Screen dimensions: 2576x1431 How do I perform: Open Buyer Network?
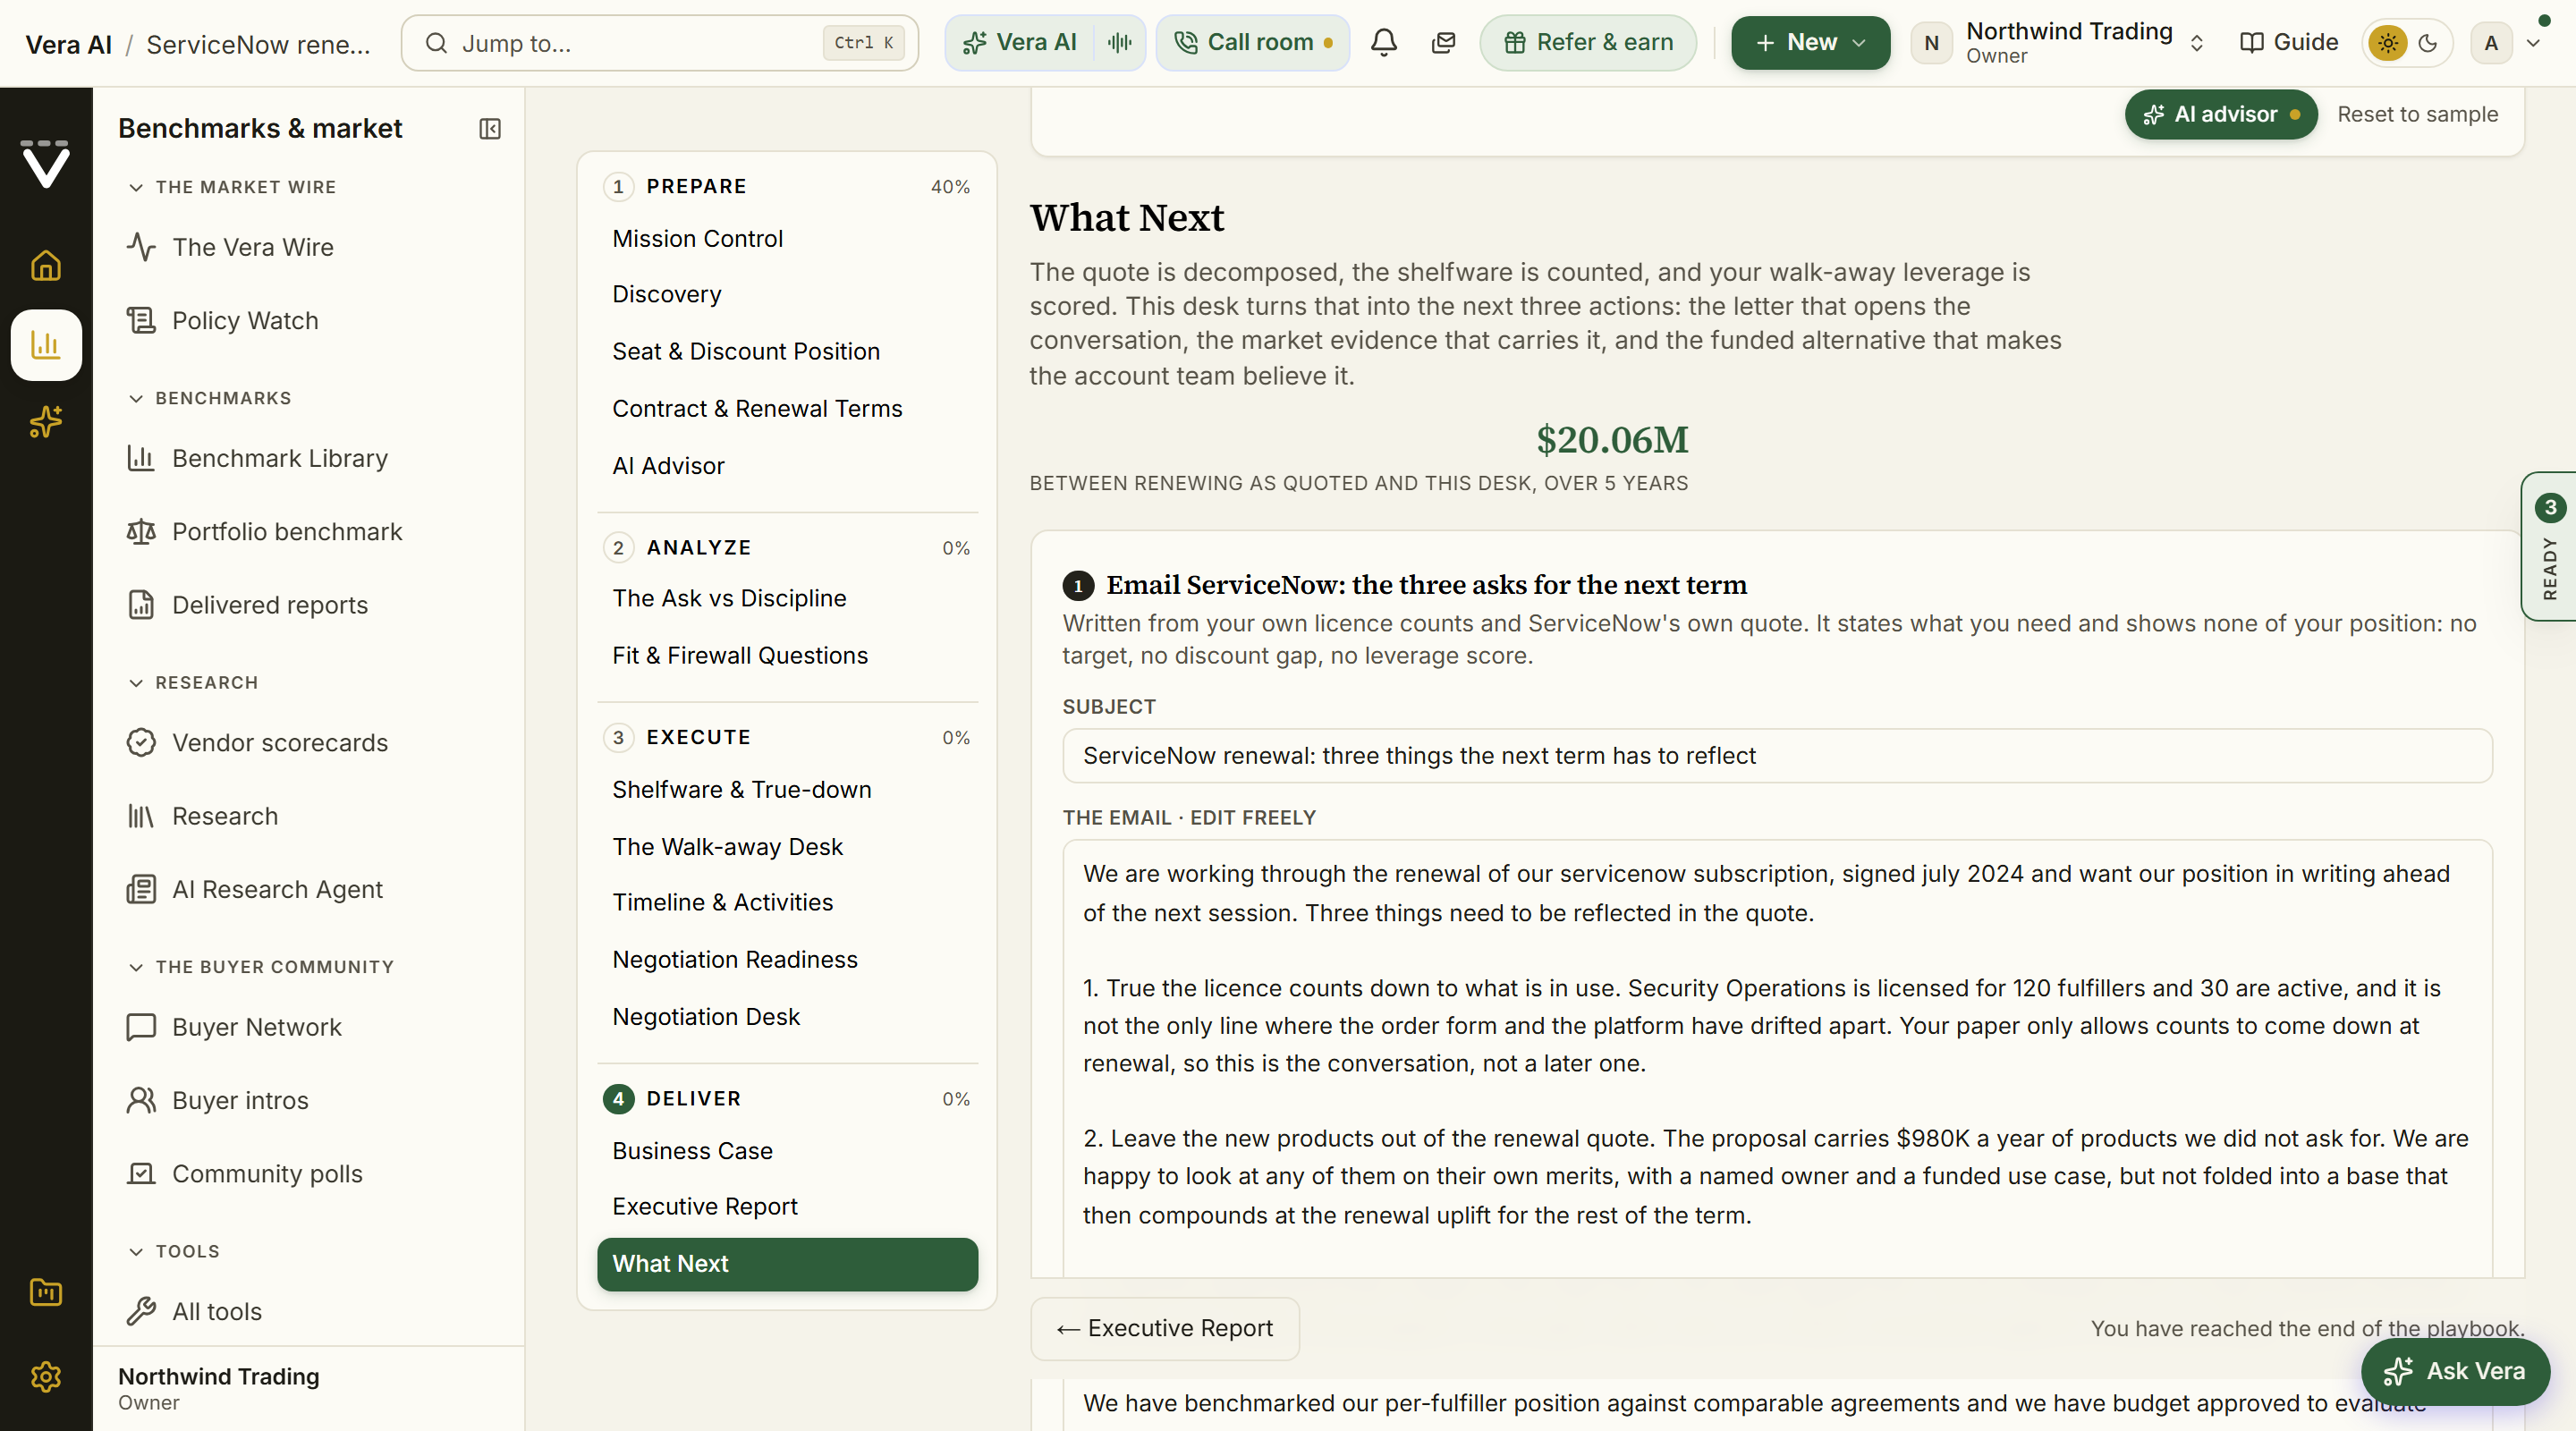[257, 1027]
